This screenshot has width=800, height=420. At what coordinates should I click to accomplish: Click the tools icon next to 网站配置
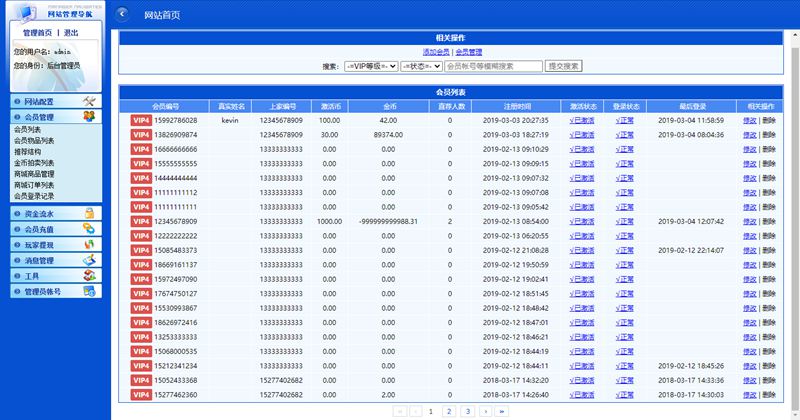[x=90, y=102]
